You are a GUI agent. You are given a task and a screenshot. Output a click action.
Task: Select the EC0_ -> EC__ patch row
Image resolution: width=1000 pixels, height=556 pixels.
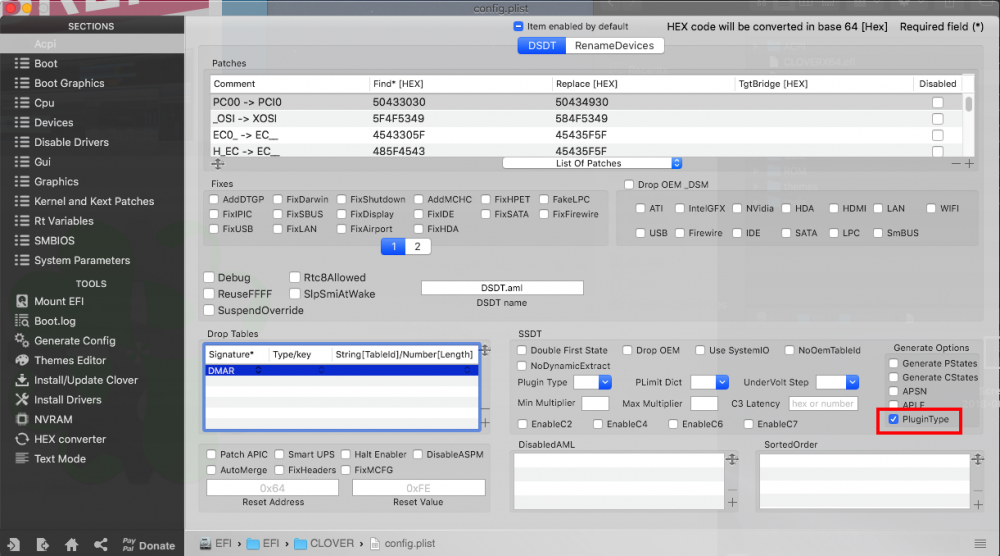pos(586,135)
